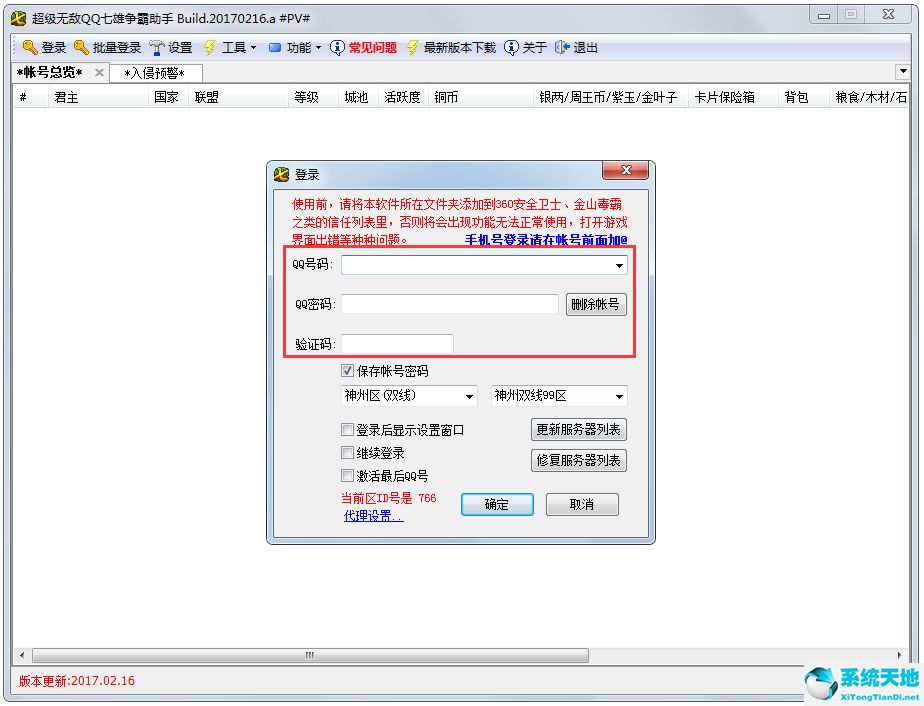Open 常见问题 toolbar item
The width and height of the screenshot is (924, 706).
pos(364,47)
